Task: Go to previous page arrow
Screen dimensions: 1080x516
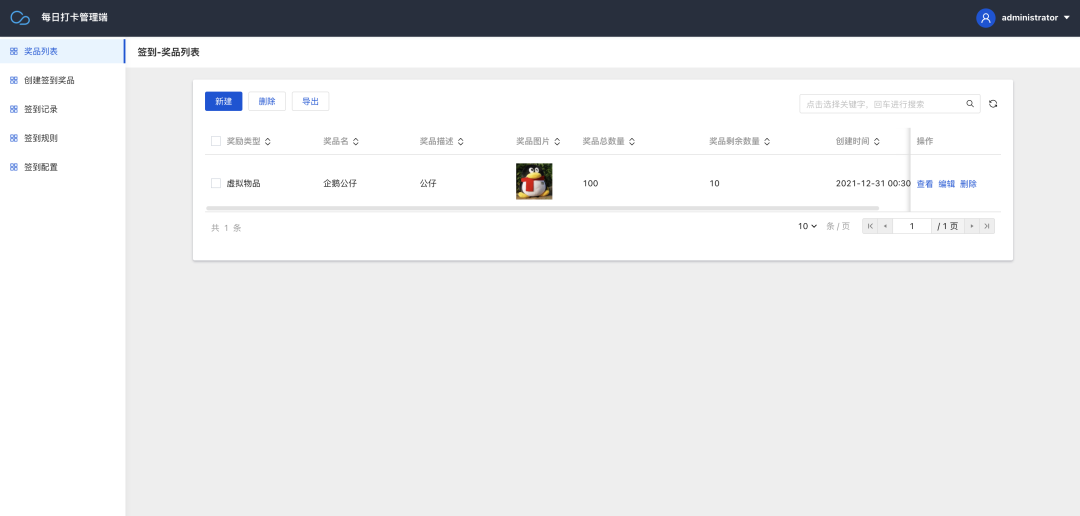Action: 885,226
